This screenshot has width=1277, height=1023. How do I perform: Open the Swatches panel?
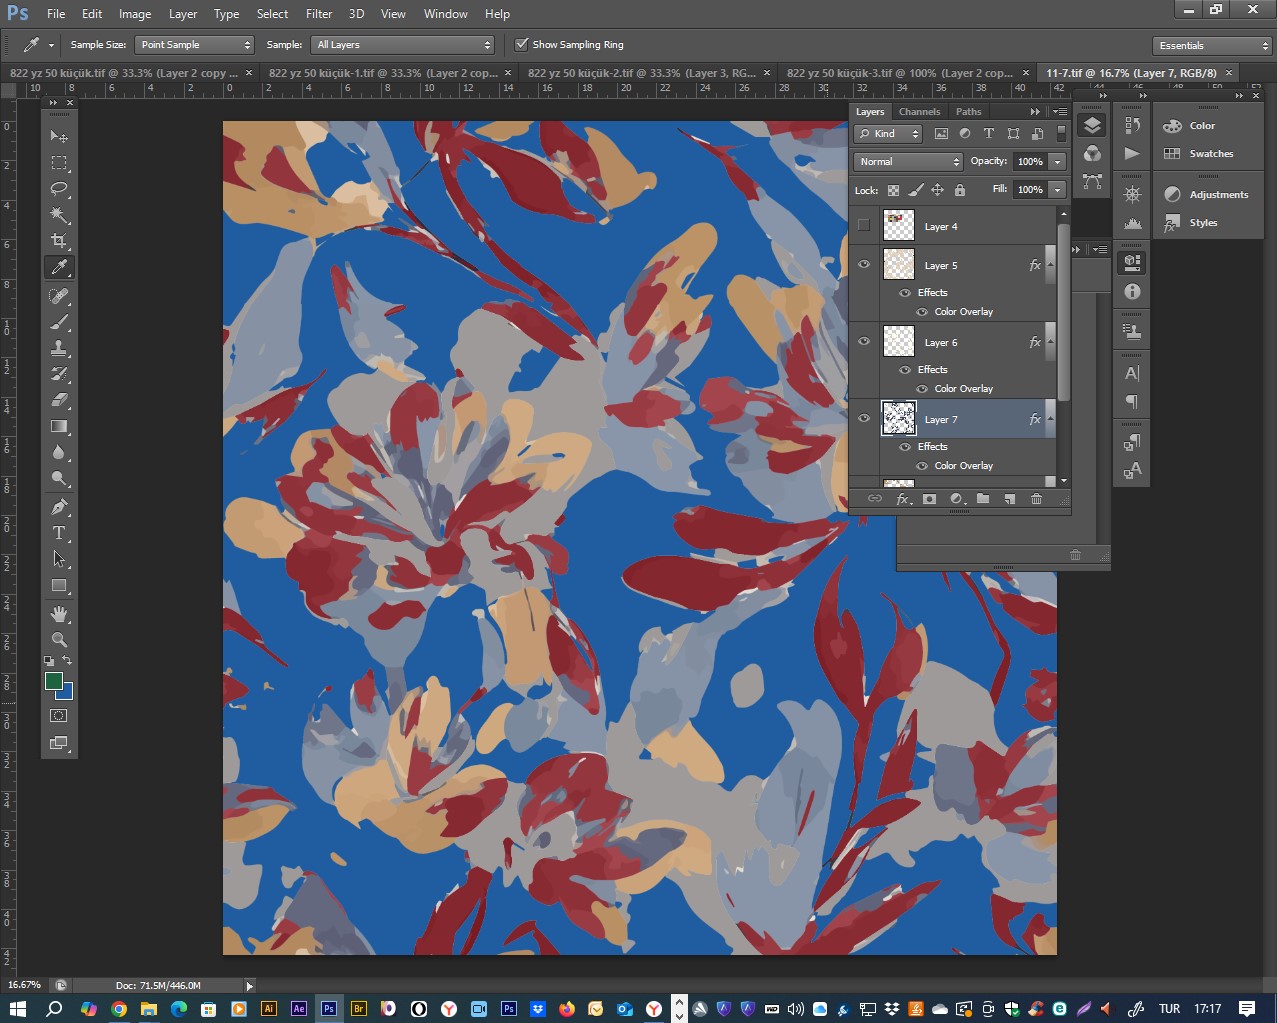tap(1210, 154)
